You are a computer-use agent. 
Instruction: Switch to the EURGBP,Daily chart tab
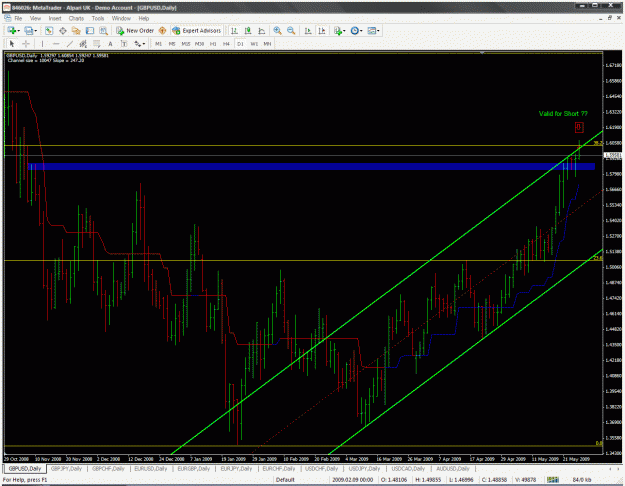click(x=194, y=469)
